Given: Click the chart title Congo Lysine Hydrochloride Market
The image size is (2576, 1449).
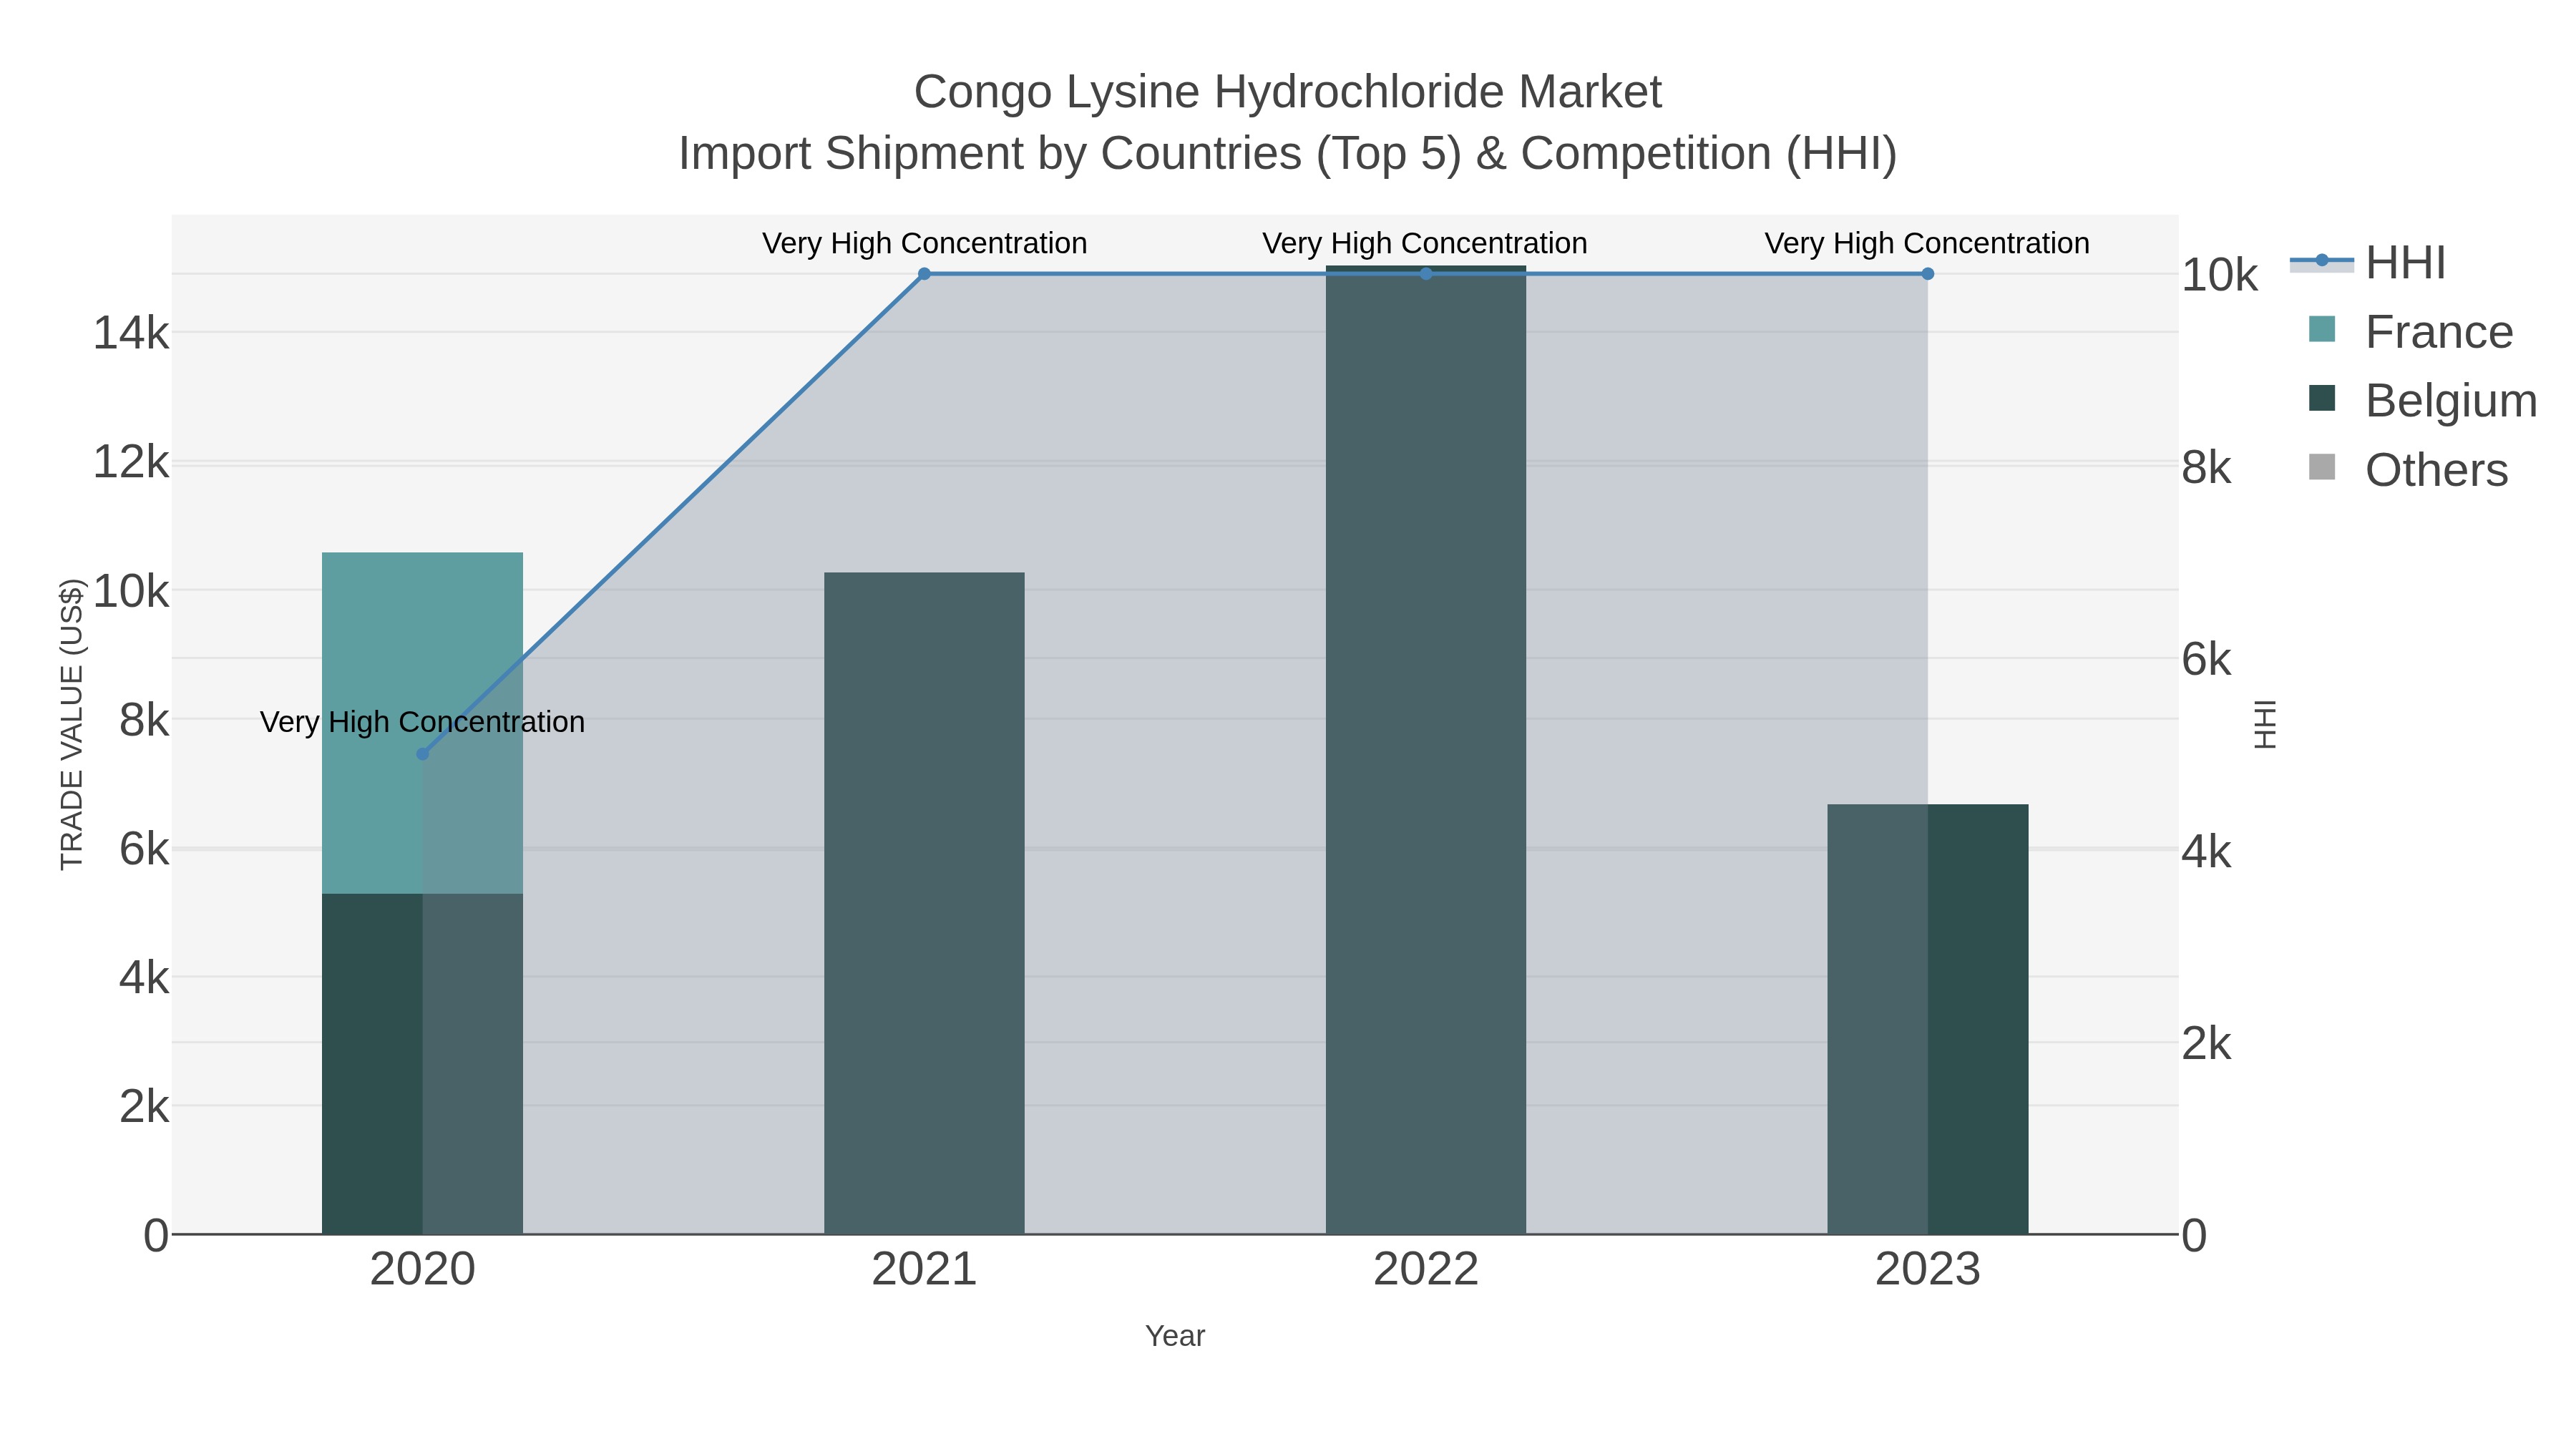Looking at the screenshot, I should coord(1288,92).
